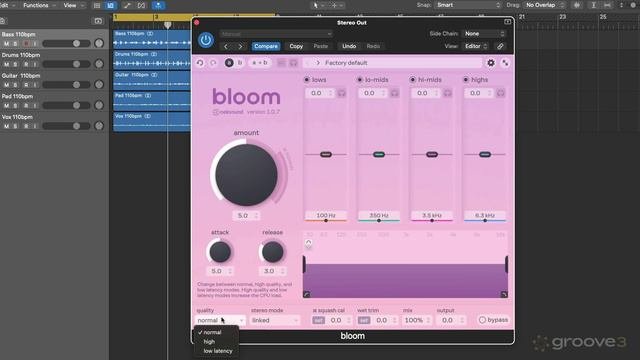This screenshot has width=640, height=360.
Task: Go to previous plug-in setting arrow
Action: coord(226,46)
